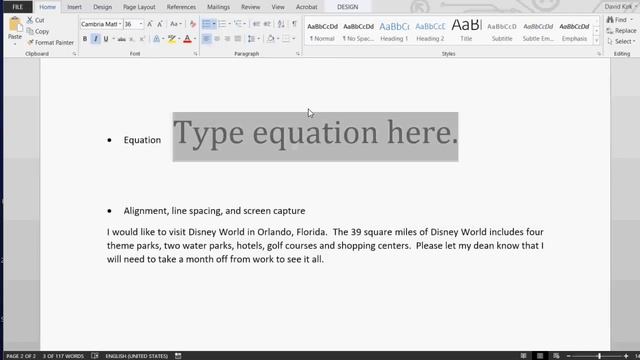Apply borders to the paragraph
Image resolution: width=640 pixels, height=360 pixels.
point(286,39)
